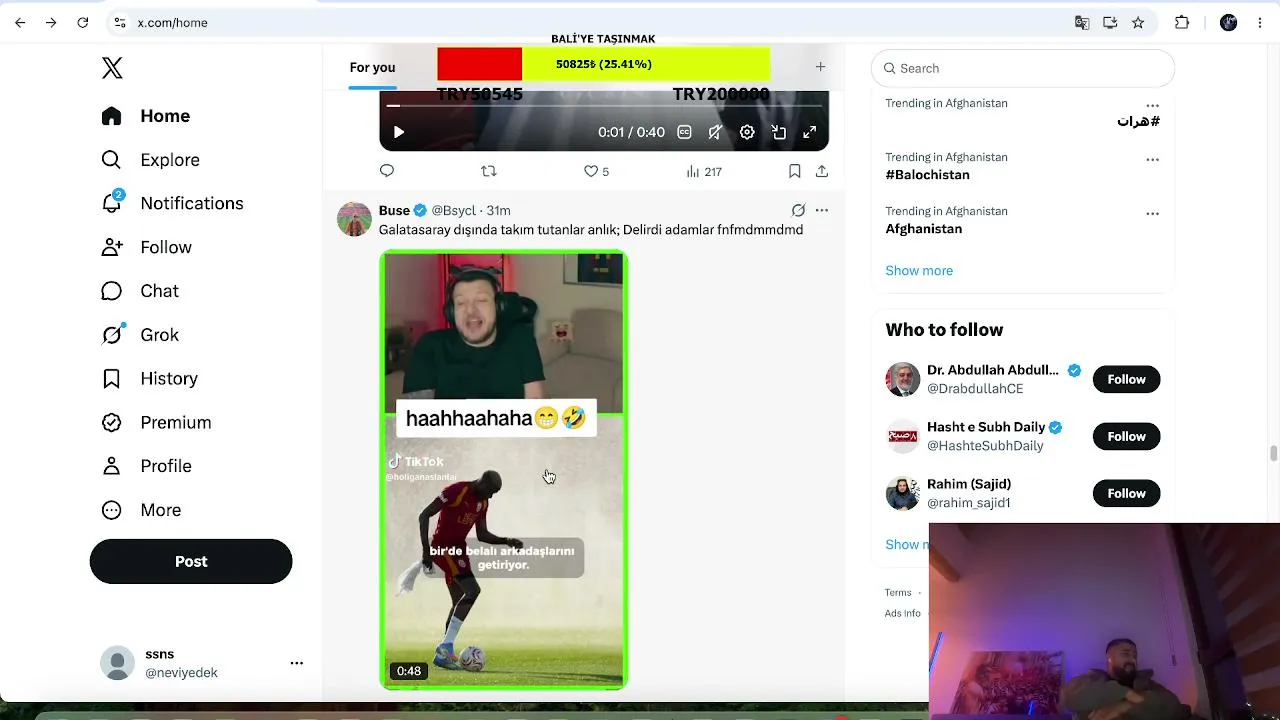The height and width of the screenshot is (720, 1280).
Task: Open more options for the #هرات trend
Action: pos(1152,105)
